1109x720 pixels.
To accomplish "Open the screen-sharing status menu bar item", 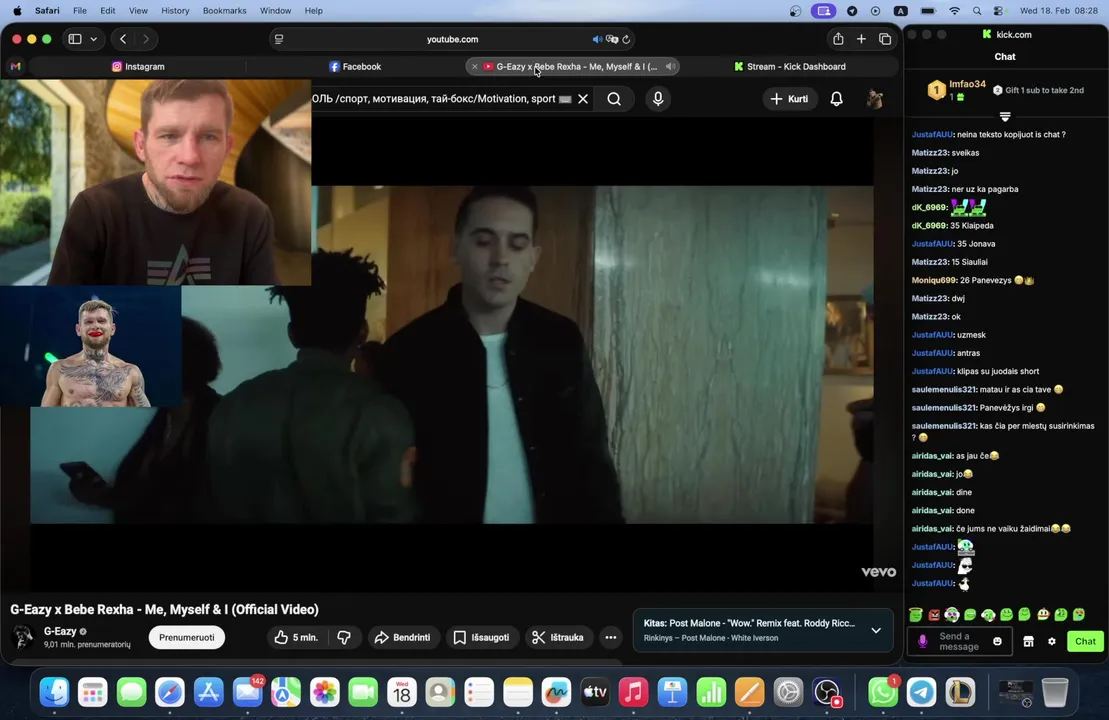I will click(x=823, y=11).
